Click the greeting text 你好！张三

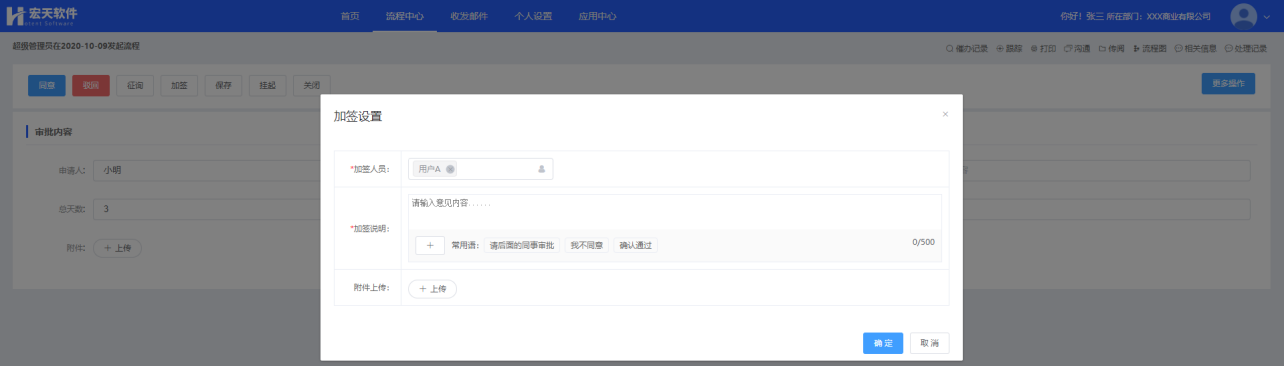pos(1082,17)
